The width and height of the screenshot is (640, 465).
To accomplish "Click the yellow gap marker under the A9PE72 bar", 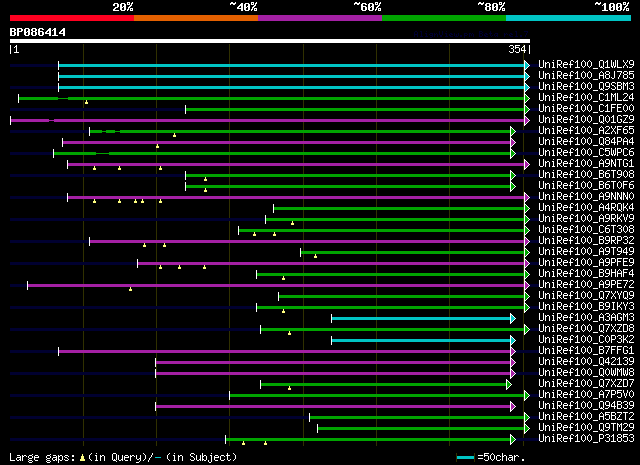I will click(x=131, y=289).
